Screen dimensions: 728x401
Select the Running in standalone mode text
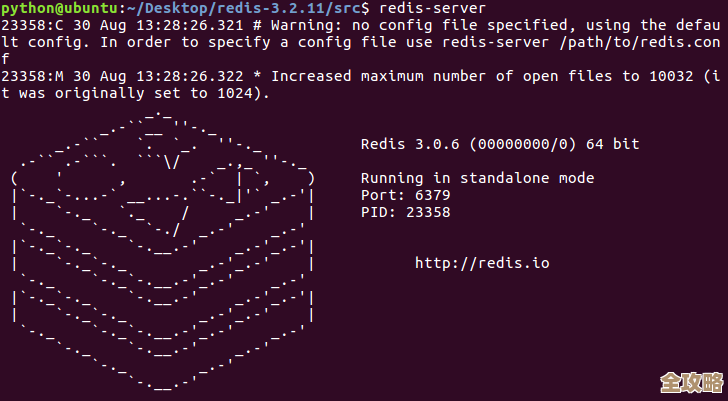pos(477,178)
